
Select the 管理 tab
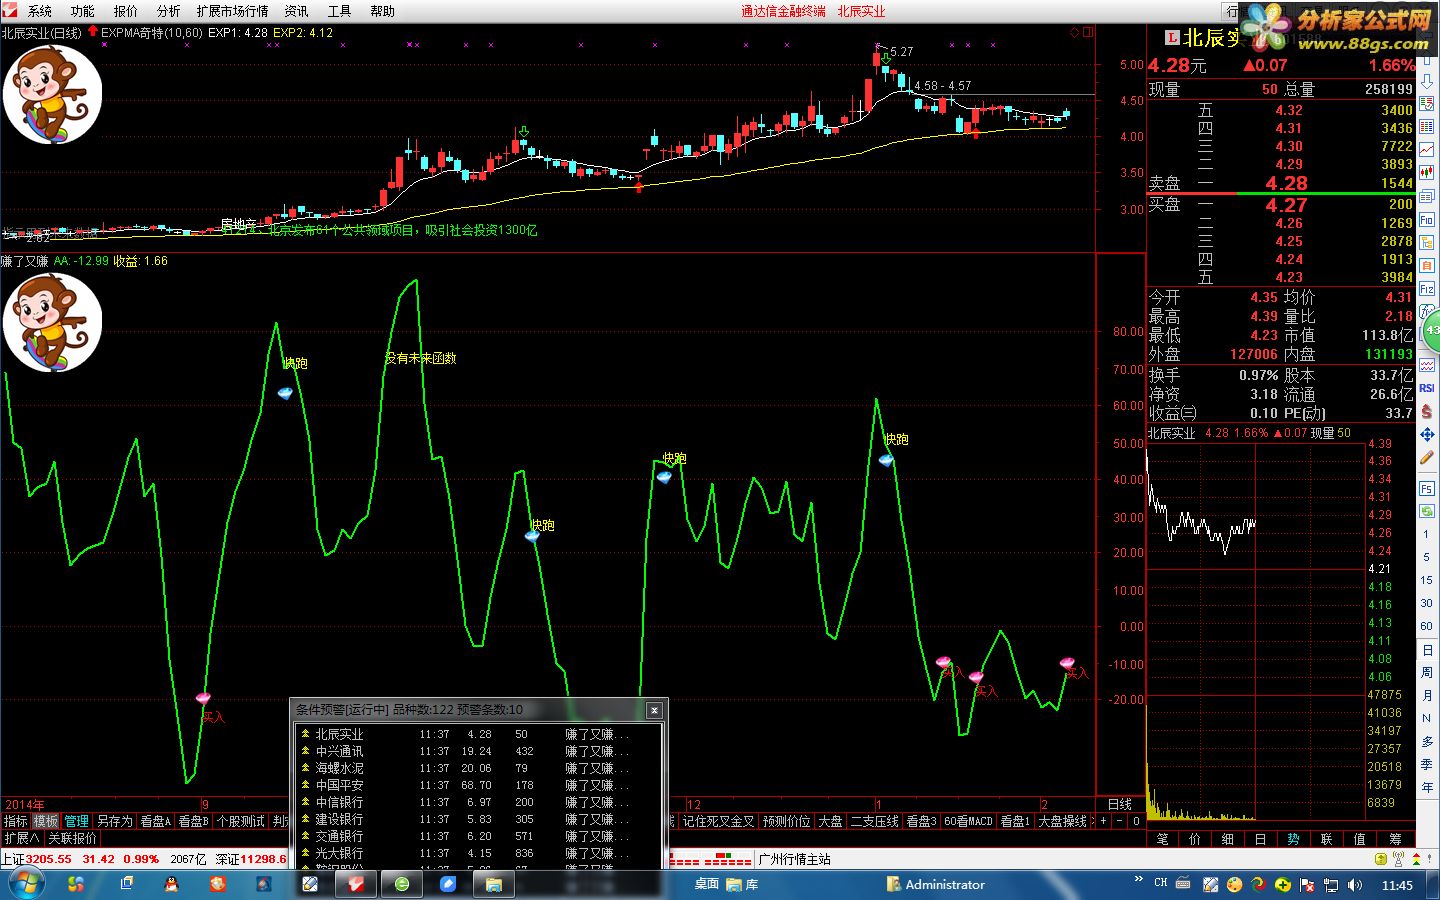point(77,821)
